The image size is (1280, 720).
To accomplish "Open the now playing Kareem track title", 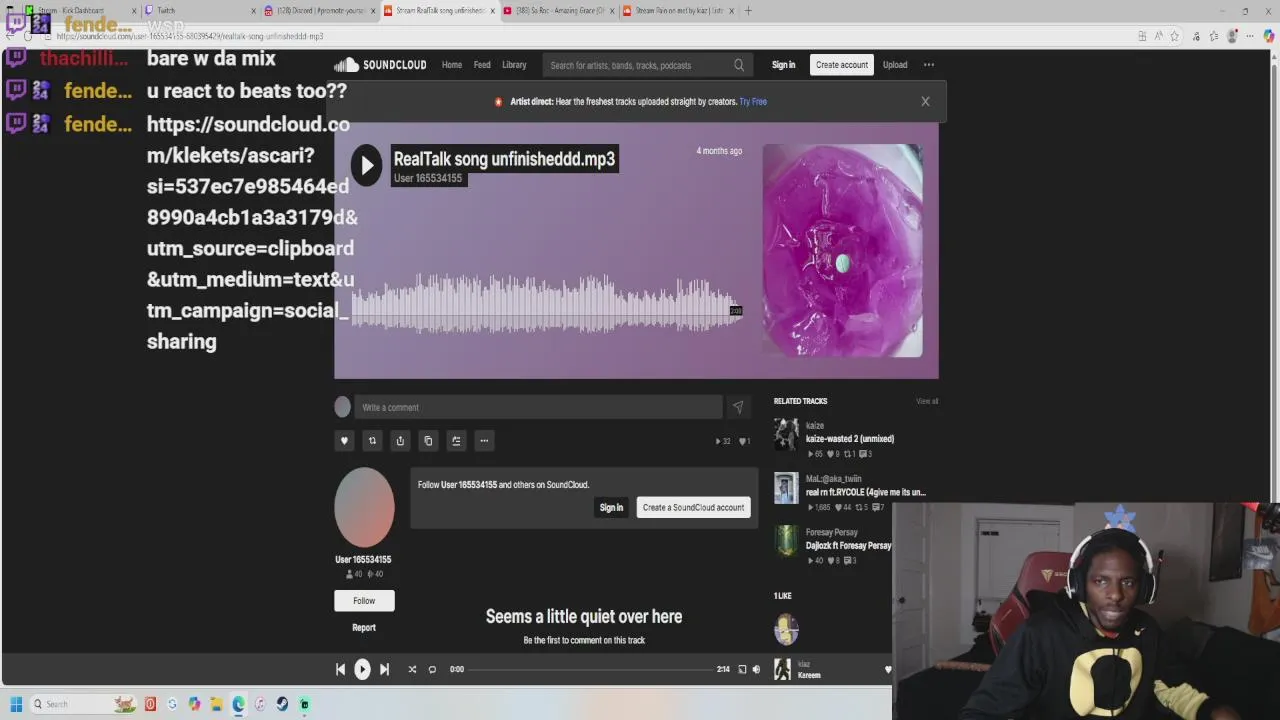I will click(809, 675).
